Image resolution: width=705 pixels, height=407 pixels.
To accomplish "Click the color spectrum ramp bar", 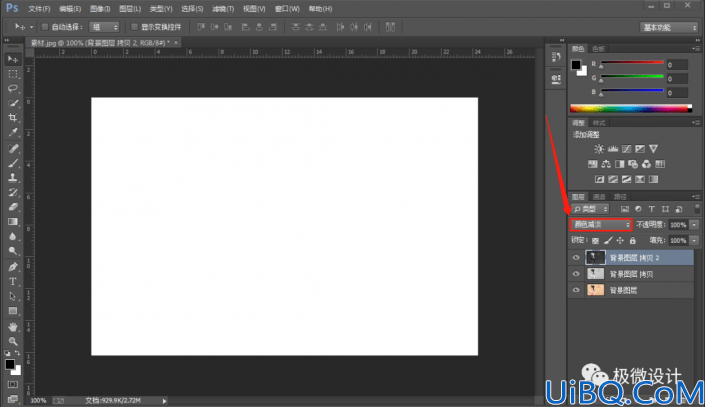I will pyautogui.click(x=631, y=108).
